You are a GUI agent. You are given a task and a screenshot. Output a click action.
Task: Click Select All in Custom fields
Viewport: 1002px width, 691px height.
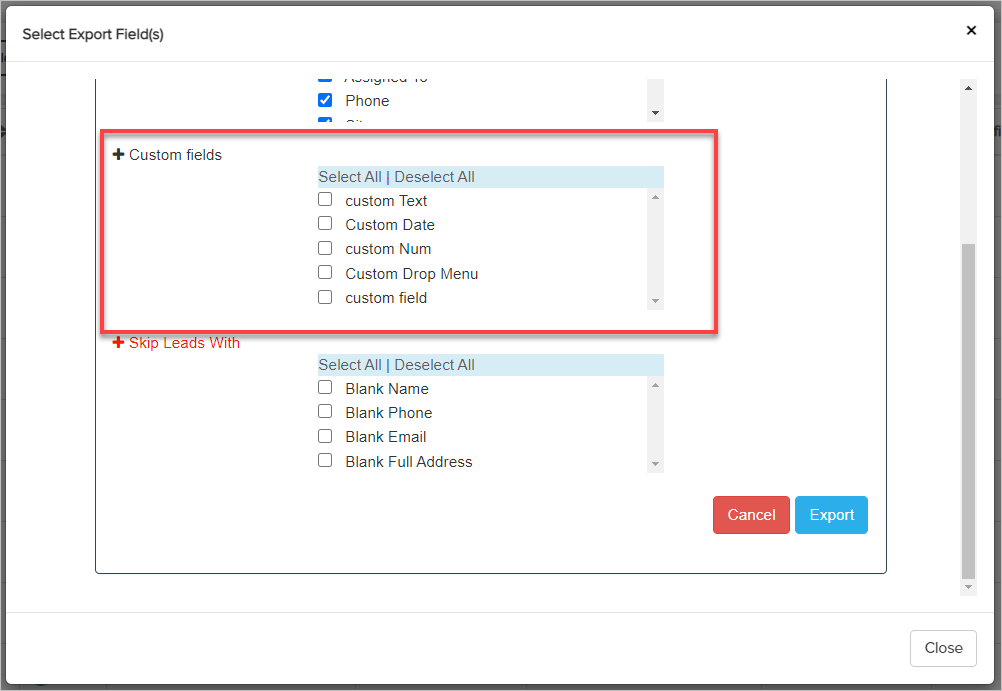click(x=350, y=177)
